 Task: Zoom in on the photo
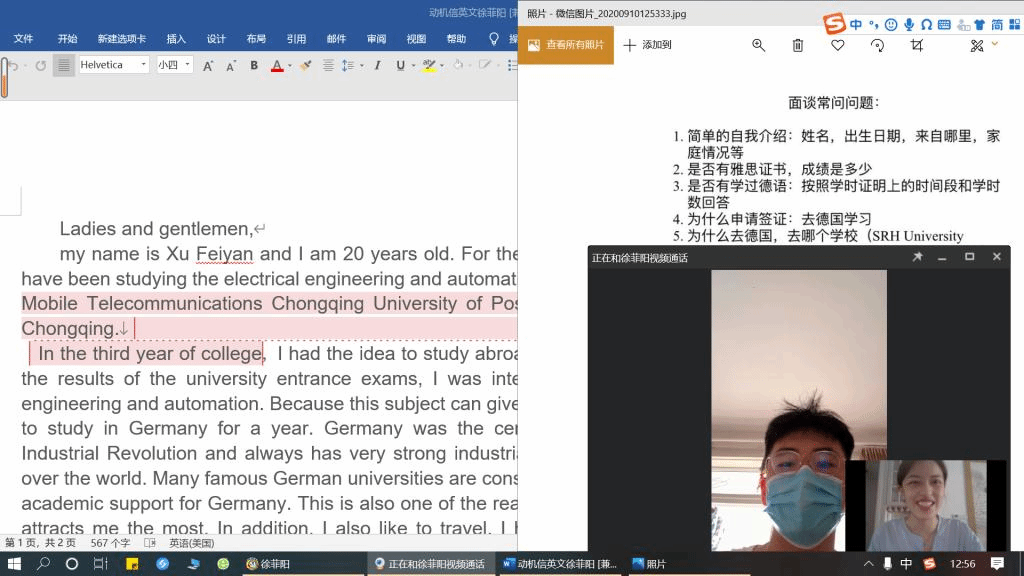(758, 45)
